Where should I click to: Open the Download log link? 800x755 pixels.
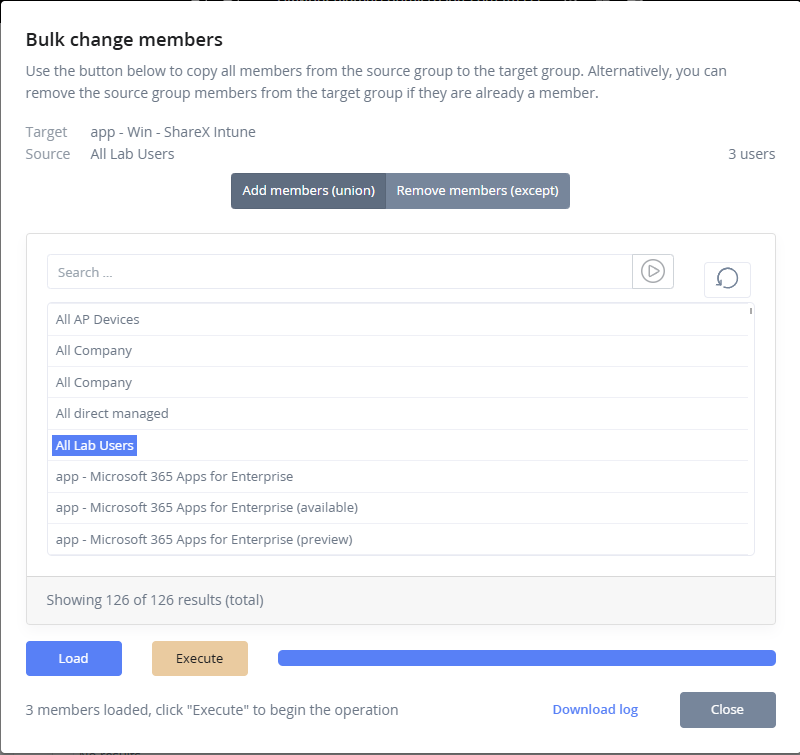pyautogui.click(x=595, y=710)
